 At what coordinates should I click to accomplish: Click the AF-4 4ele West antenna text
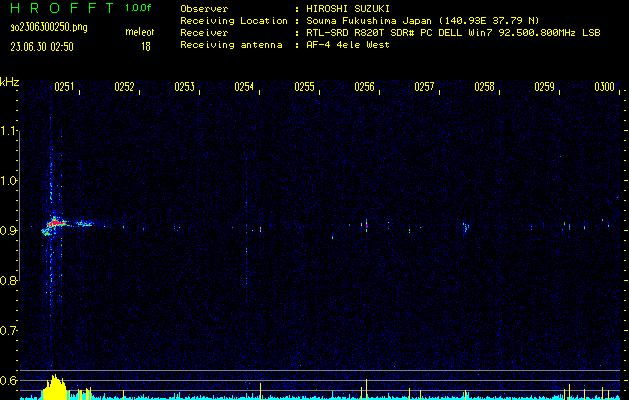pyautogui.click(x=352, y=45)
